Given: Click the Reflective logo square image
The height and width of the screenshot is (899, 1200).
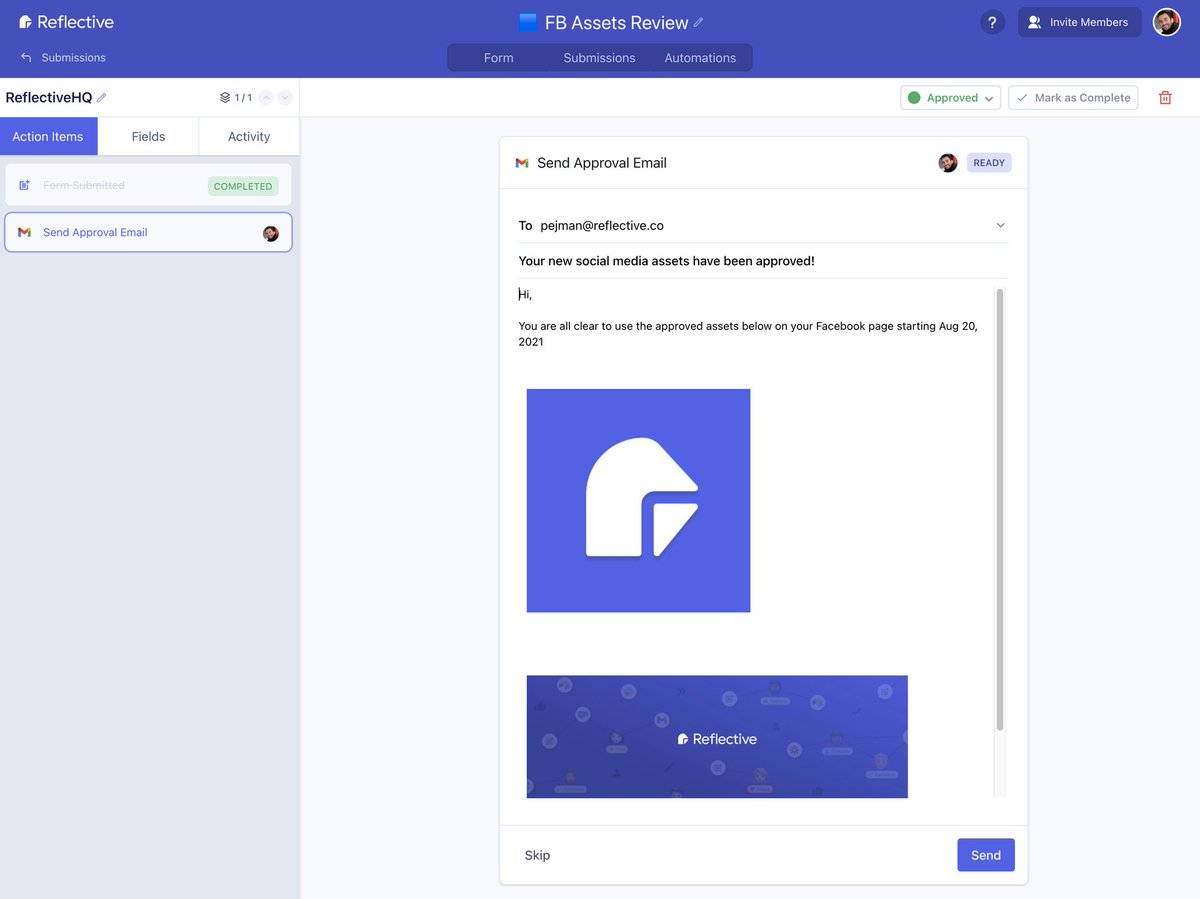Looking at the screenshot, I should [x=638, y=500].
